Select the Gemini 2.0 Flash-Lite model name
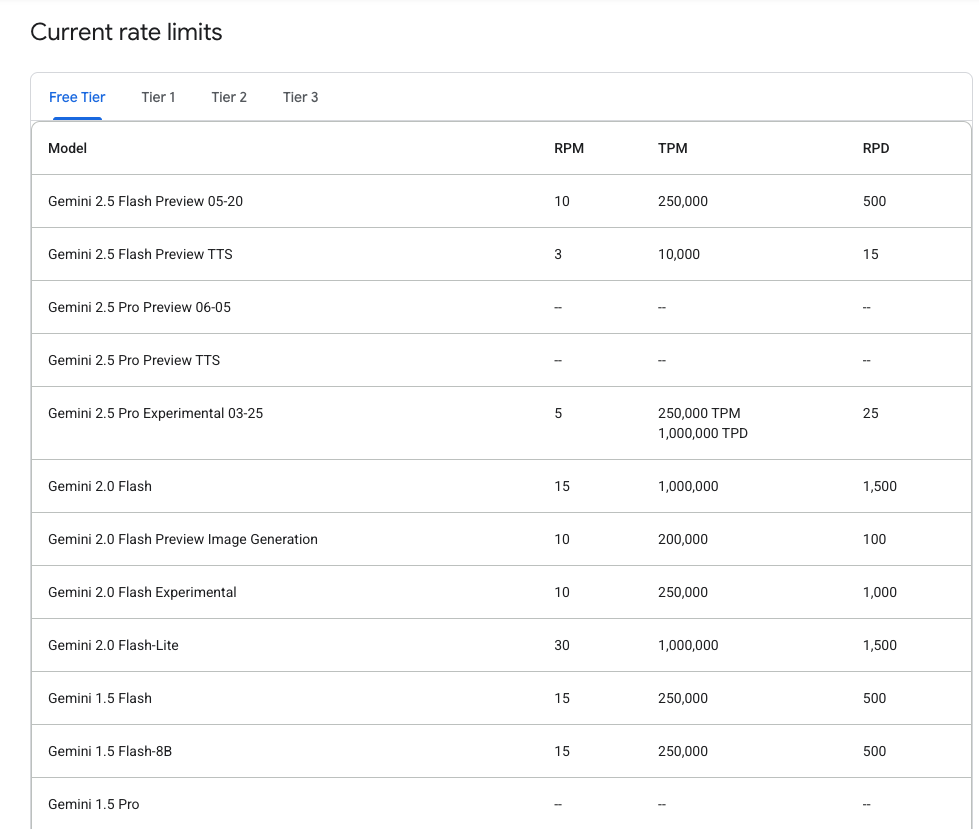This screenshot has height=829, width=979. 113,645
